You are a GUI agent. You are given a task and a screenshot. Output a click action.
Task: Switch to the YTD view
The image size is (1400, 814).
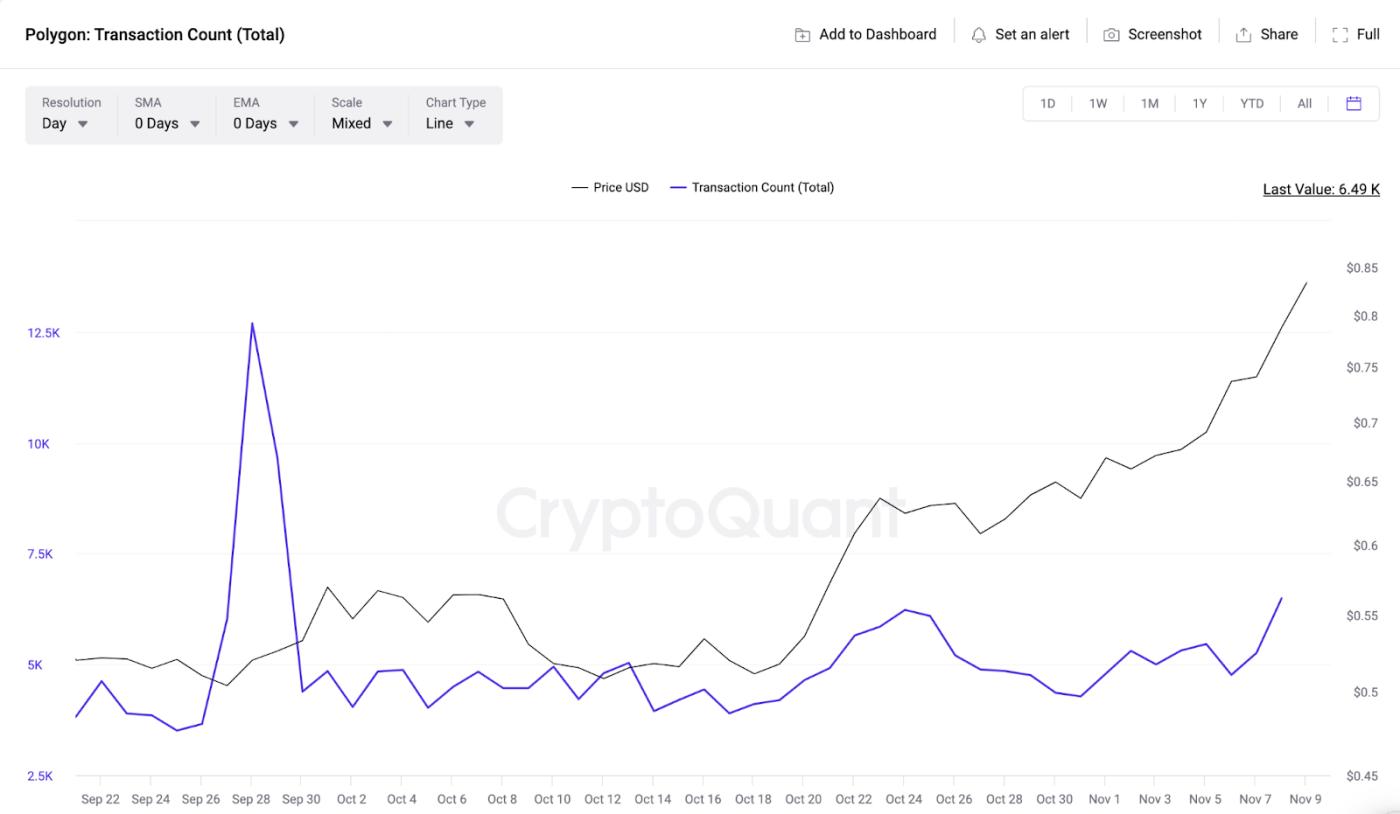coord(1251,103)
